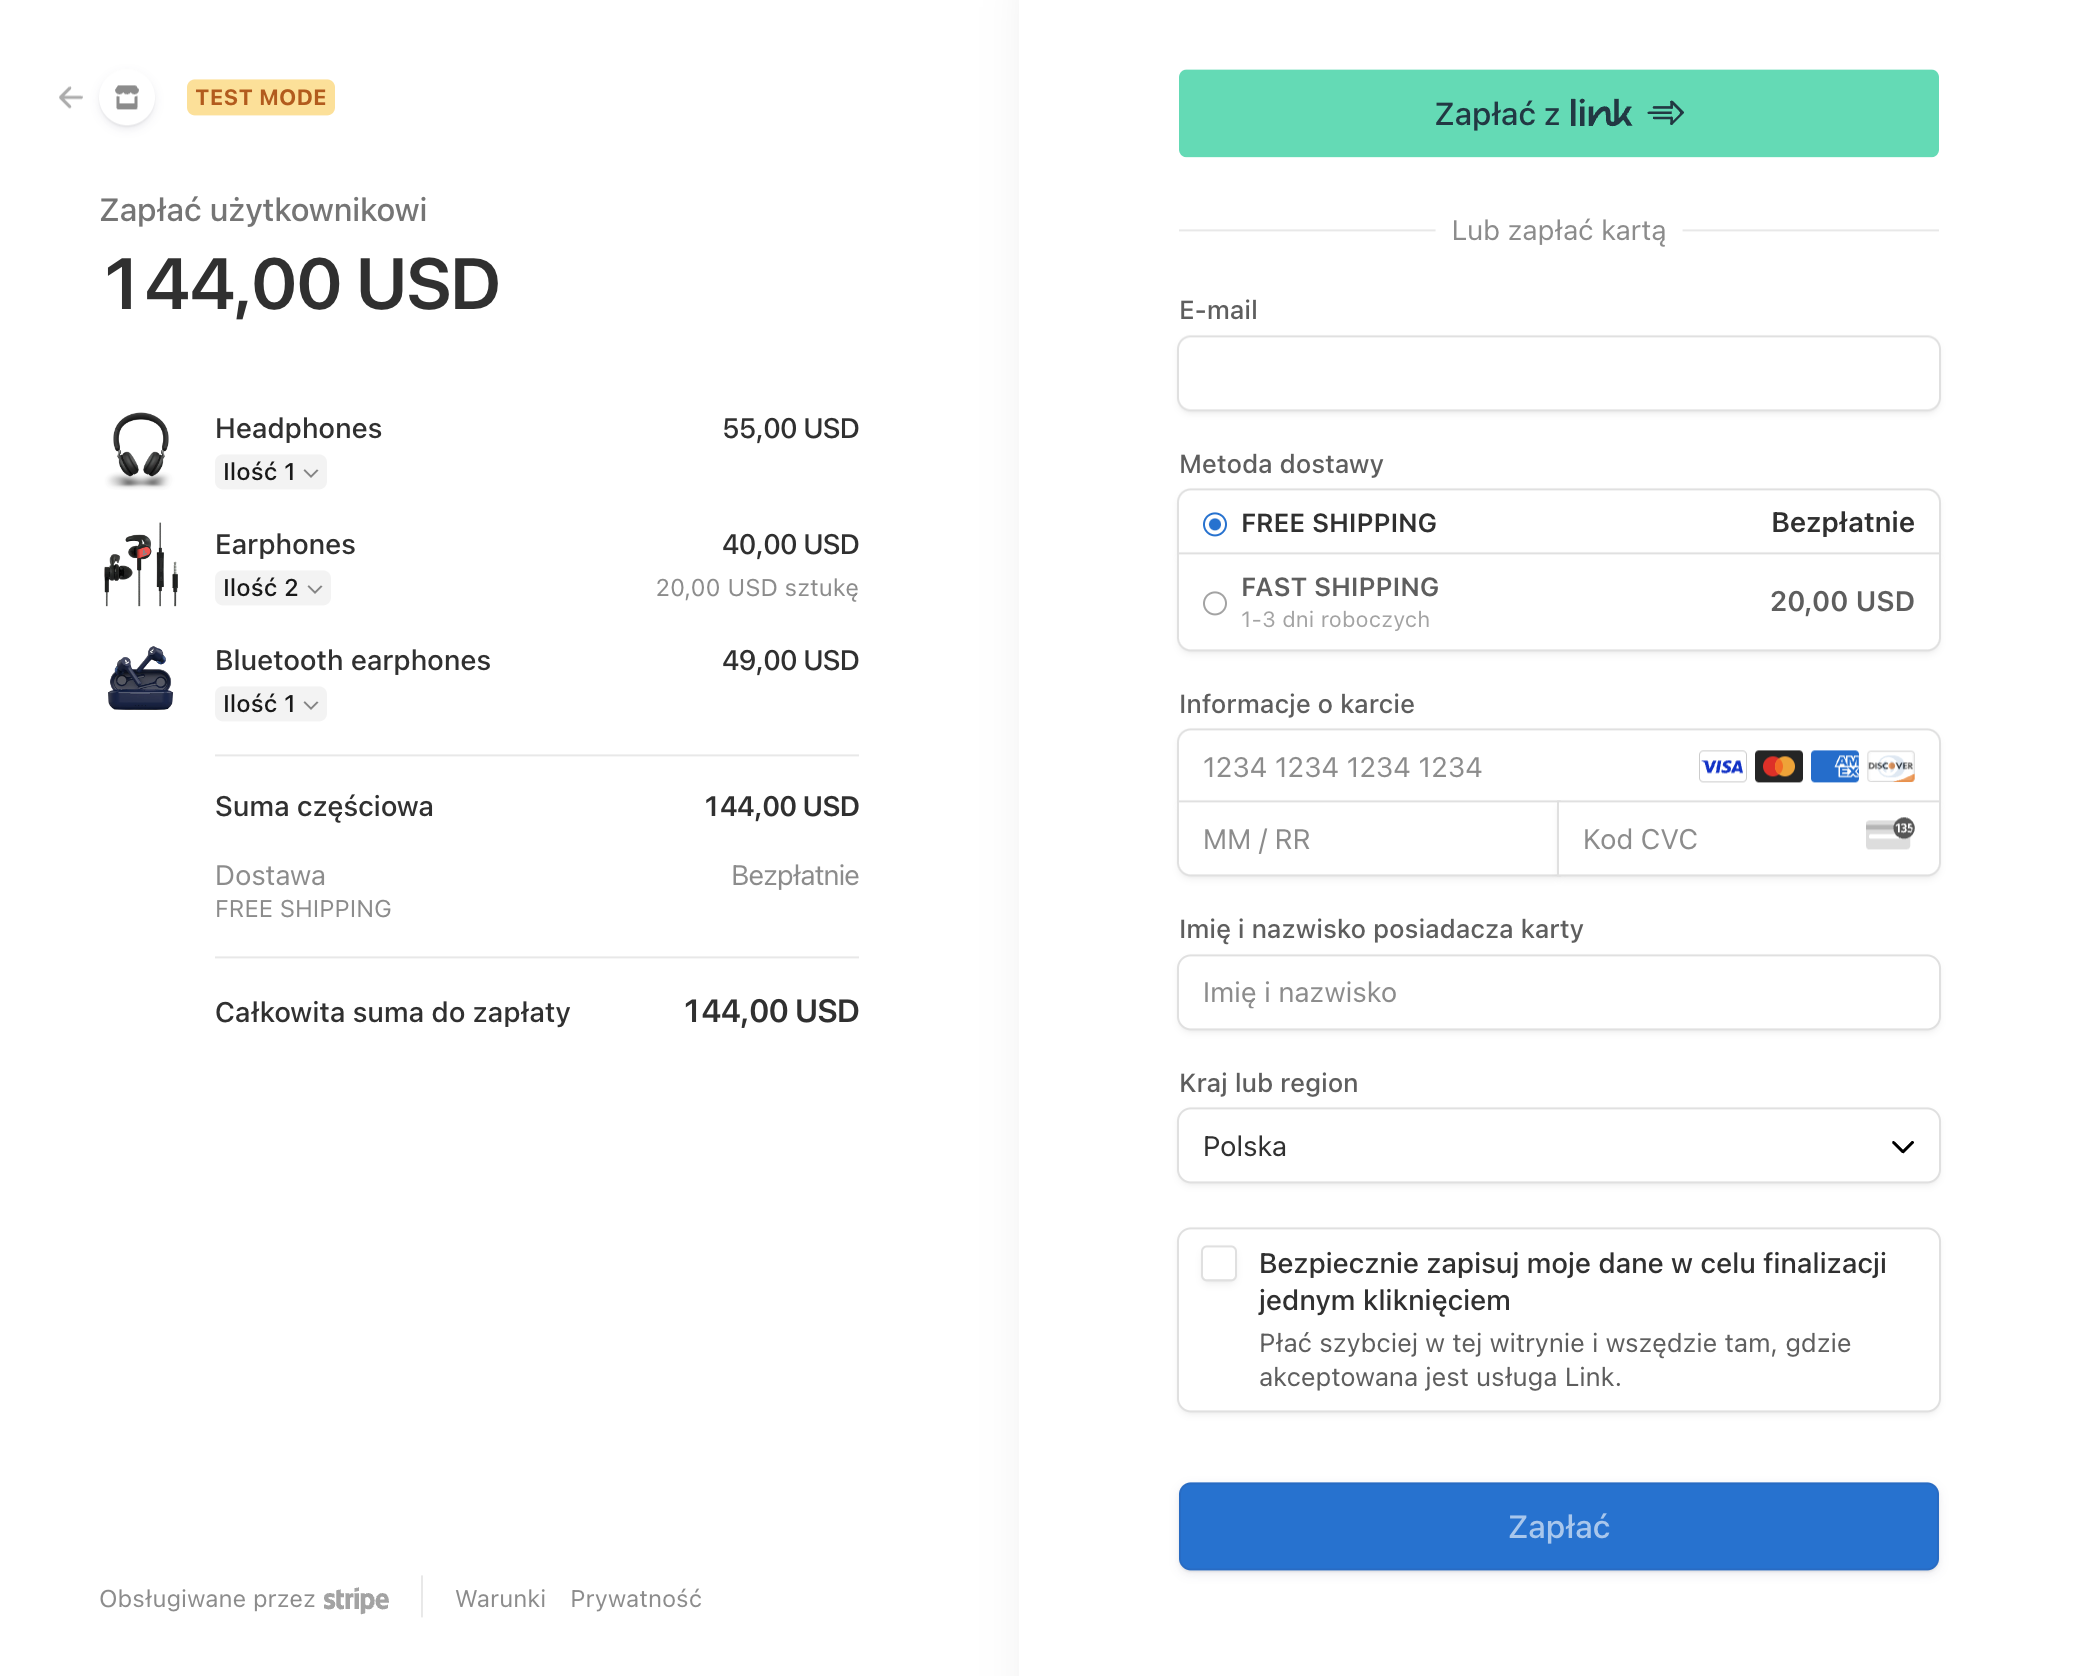Click the Earphones product image
Screen dimensions: 2074x1676
click(x=140, y=565)
